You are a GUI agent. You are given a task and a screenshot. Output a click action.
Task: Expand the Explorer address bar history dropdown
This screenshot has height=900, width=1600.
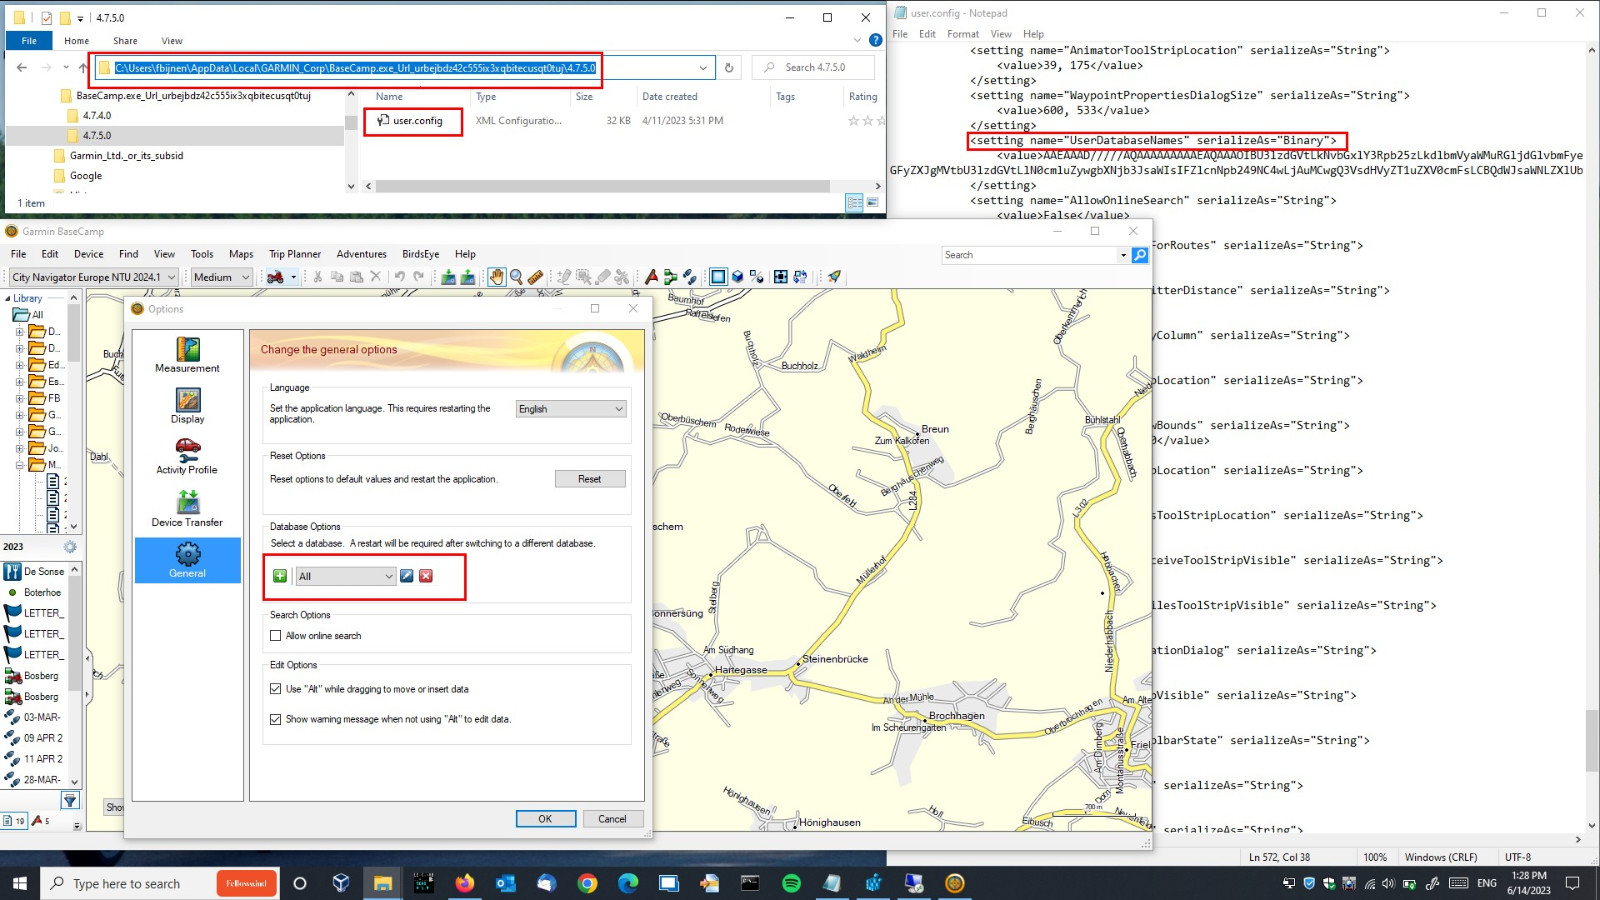(x=703, y=68)
